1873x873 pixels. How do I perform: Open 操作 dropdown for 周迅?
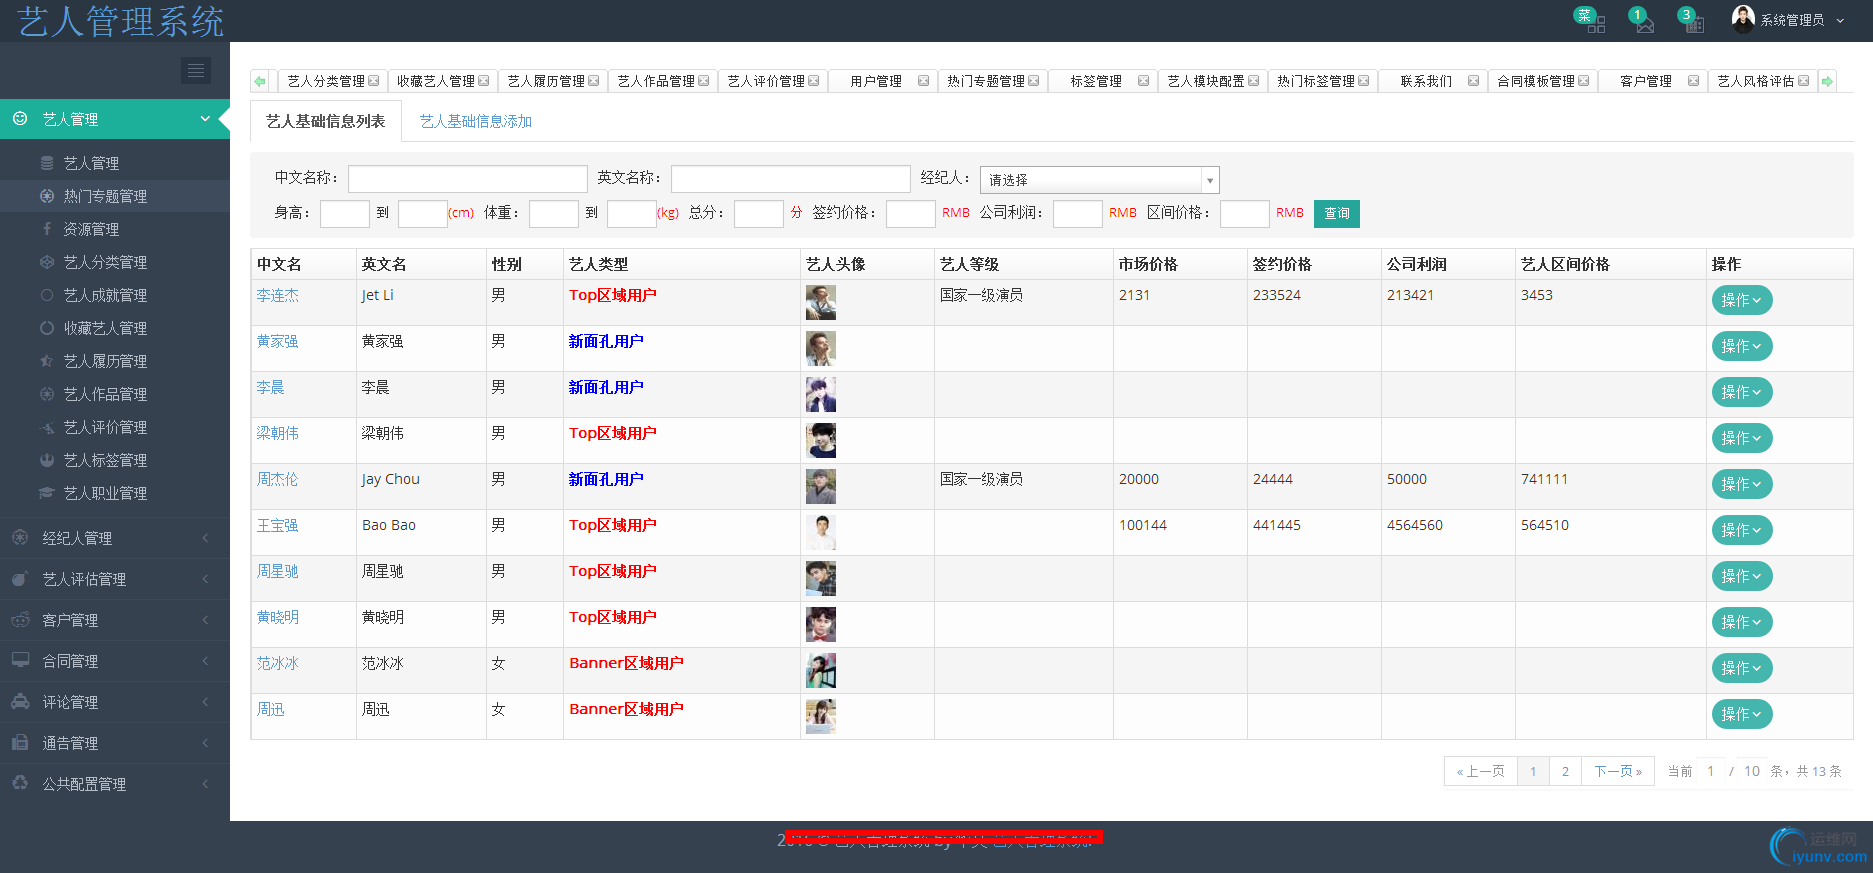1741,714
